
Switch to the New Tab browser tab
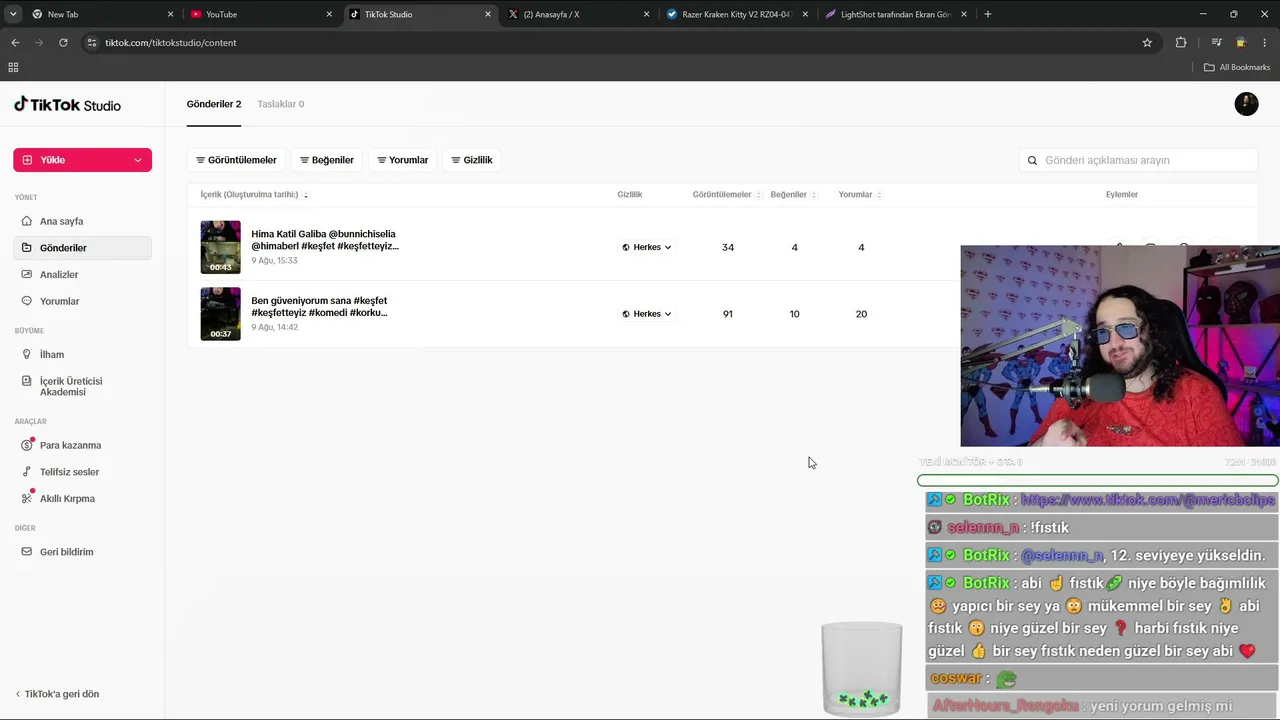(x=100, y=14)
